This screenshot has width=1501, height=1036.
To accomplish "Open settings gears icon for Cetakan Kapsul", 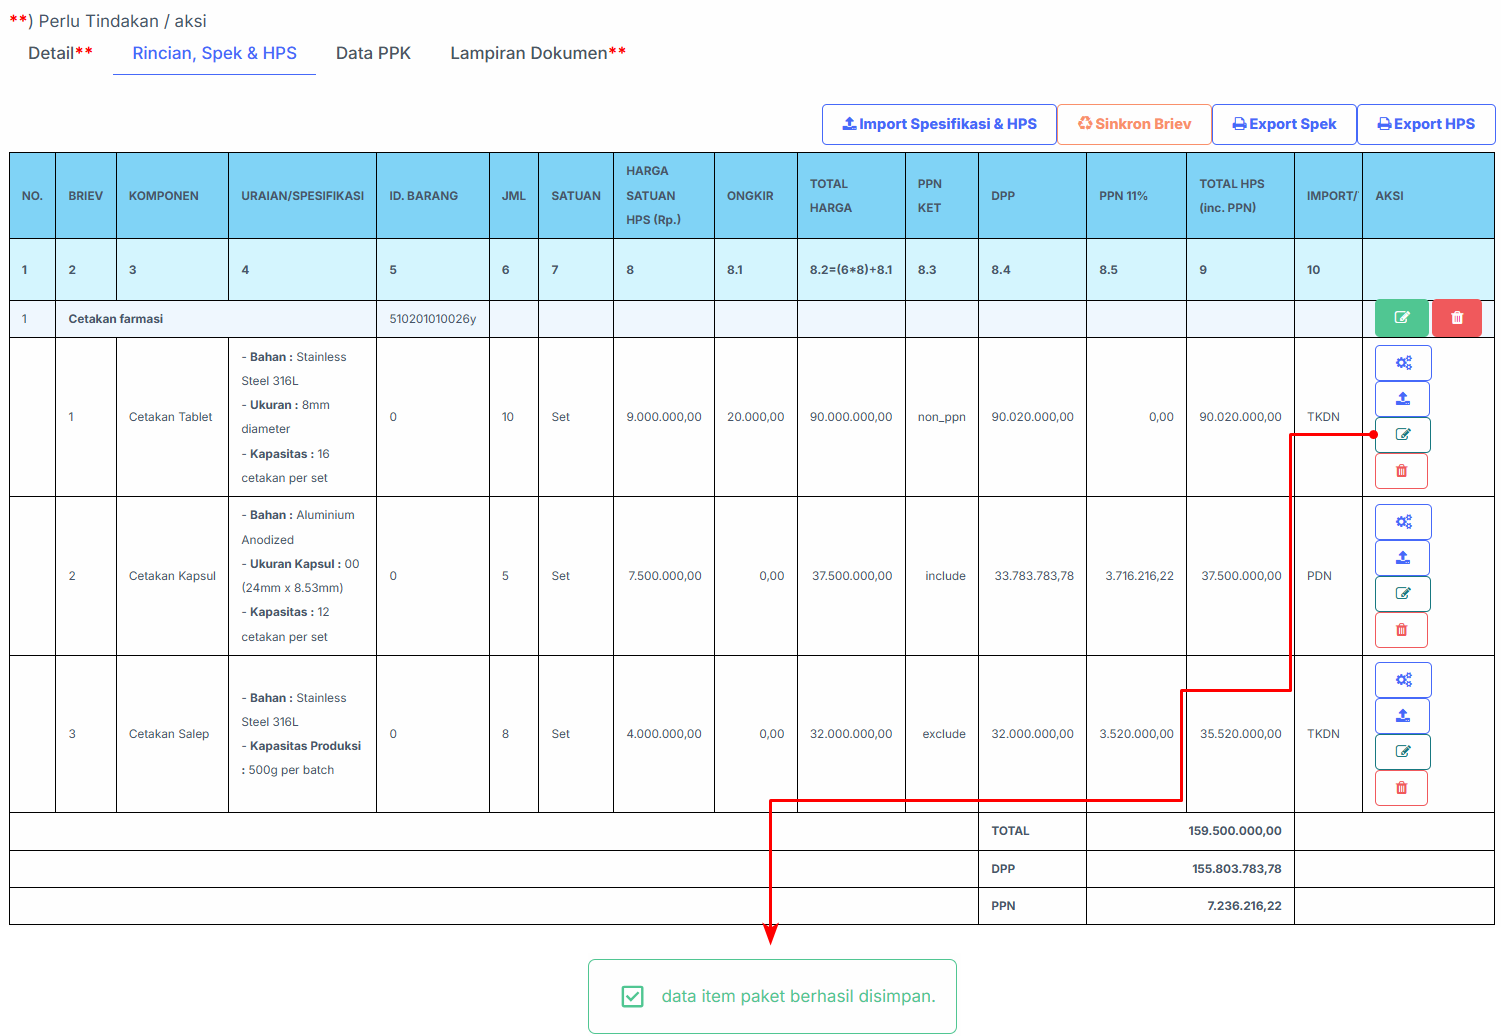I will point(1403,522).
